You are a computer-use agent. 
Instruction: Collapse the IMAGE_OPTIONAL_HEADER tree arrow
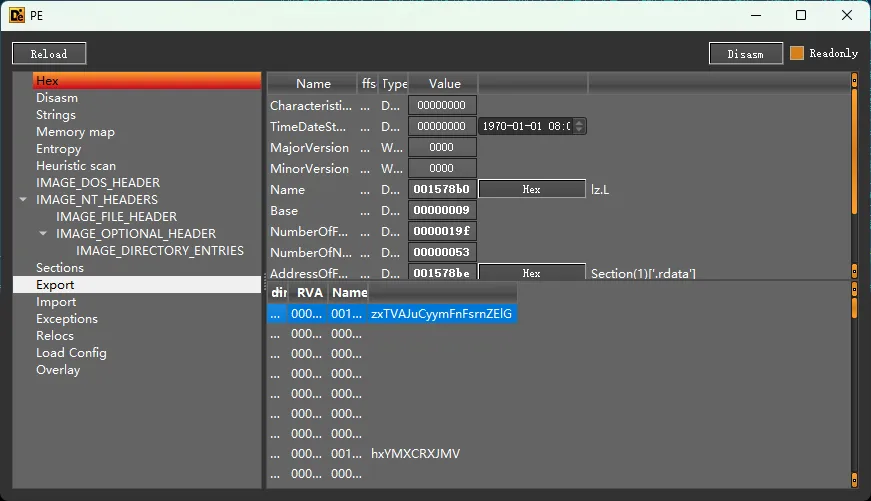tap(43, 233)
